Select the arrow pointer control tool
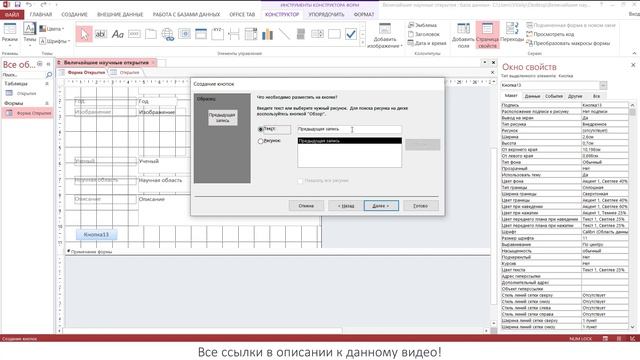Viewport: 640px width, 360px height. click(84, 34)
